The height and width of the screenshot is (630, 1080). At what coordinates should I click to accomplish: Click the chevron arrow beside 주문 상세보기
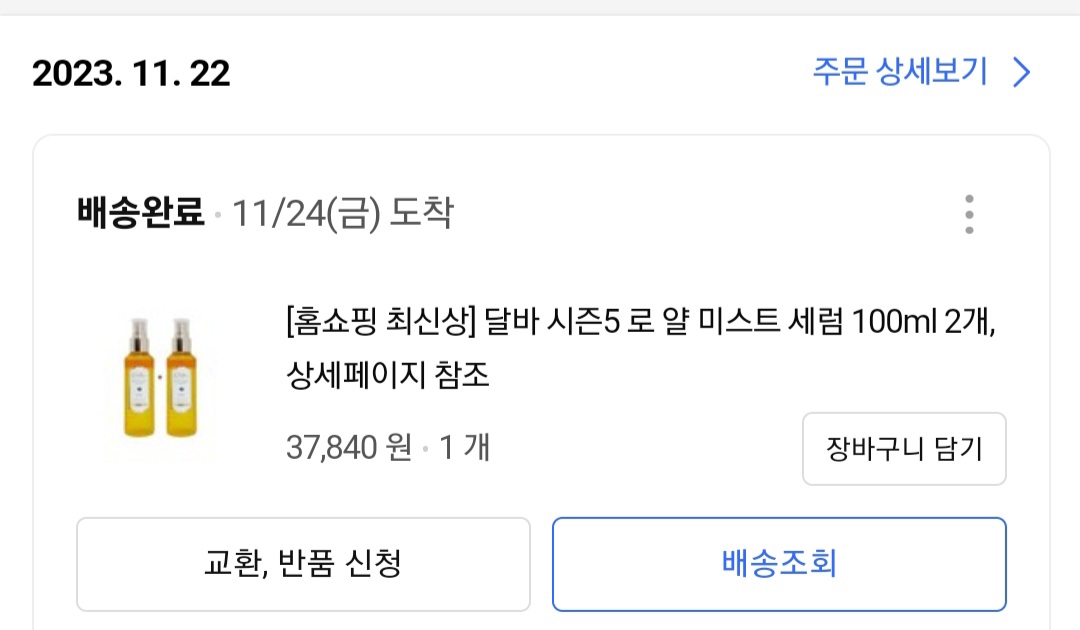(1021, 73)
